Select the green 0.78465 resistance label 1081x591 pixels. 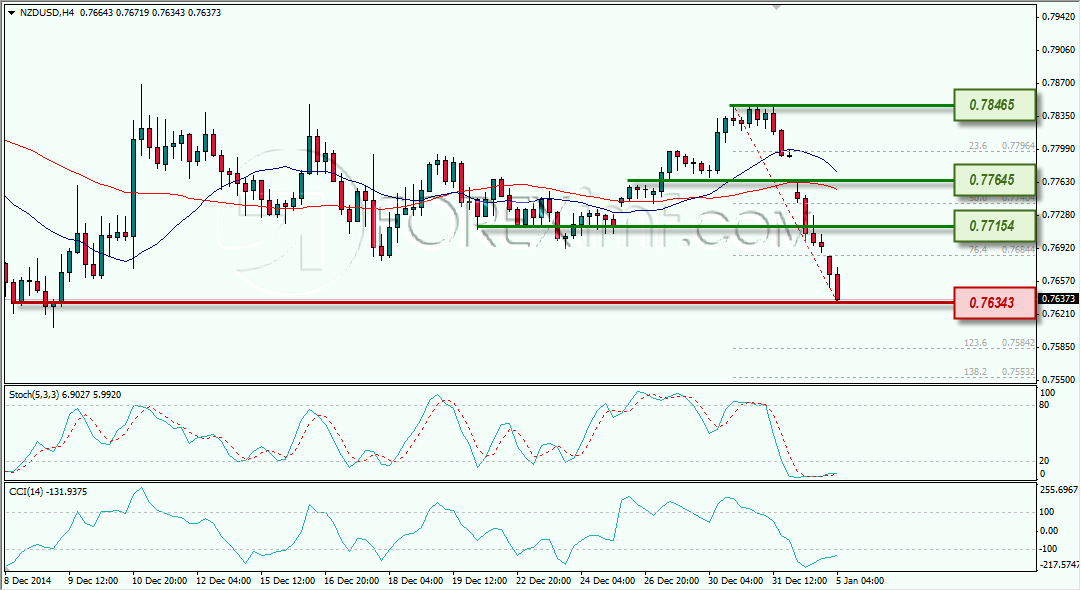click(x=995, y=106)
